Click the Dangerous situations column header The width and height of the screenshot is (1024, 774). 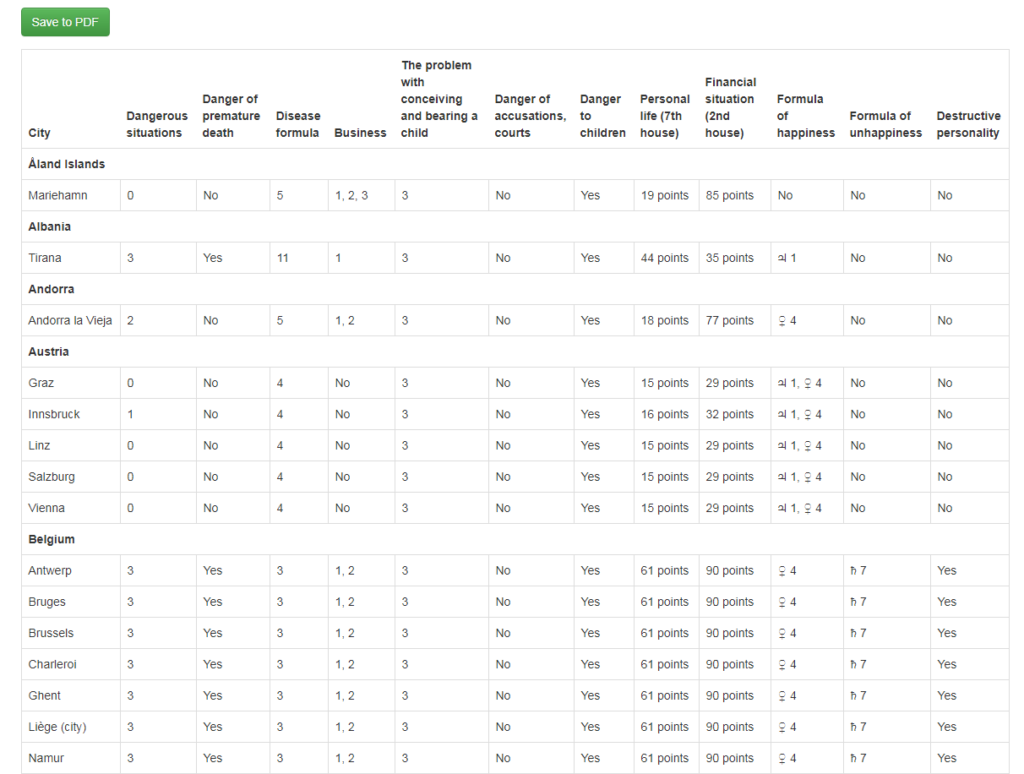point(156,124)
